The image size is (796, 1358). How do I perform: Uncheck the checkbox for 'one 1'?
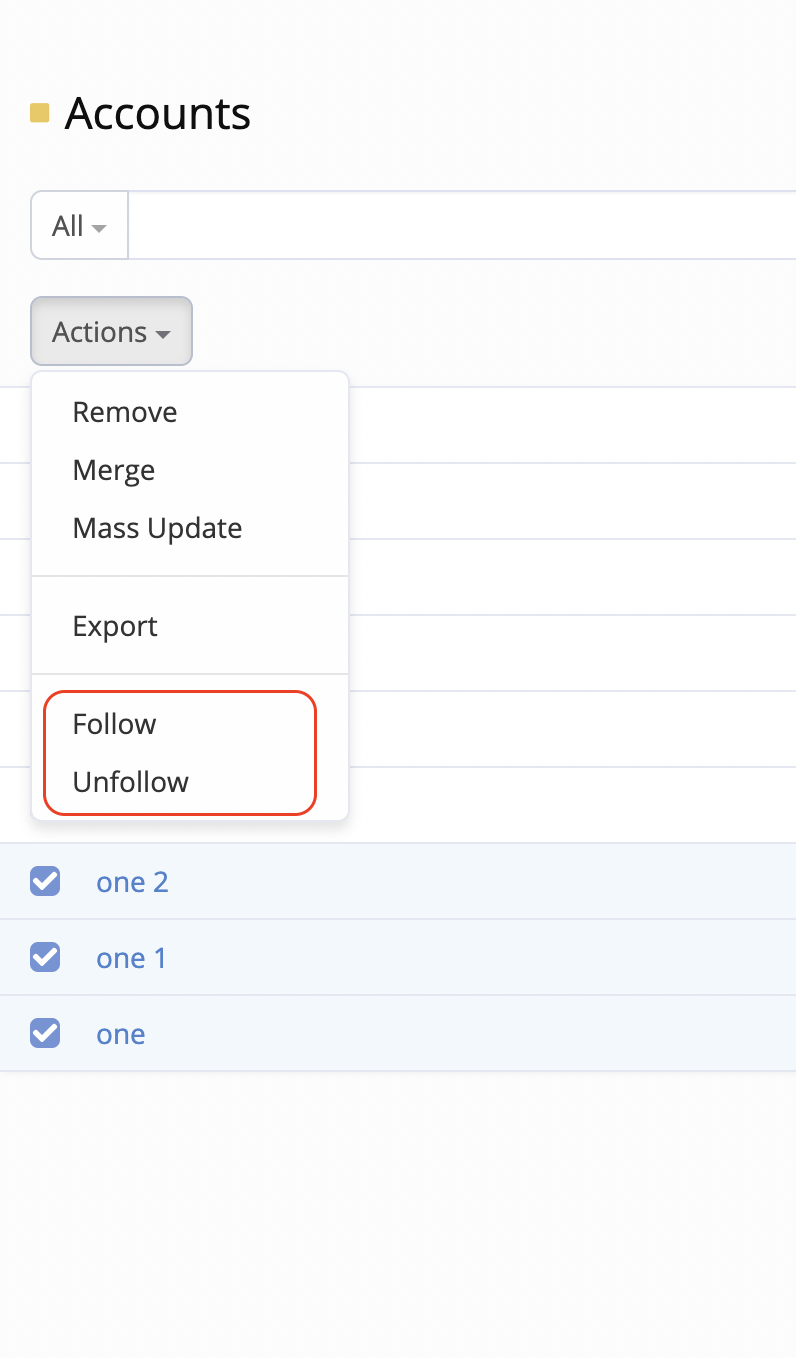pyautogui.click(x=45, y=957)
